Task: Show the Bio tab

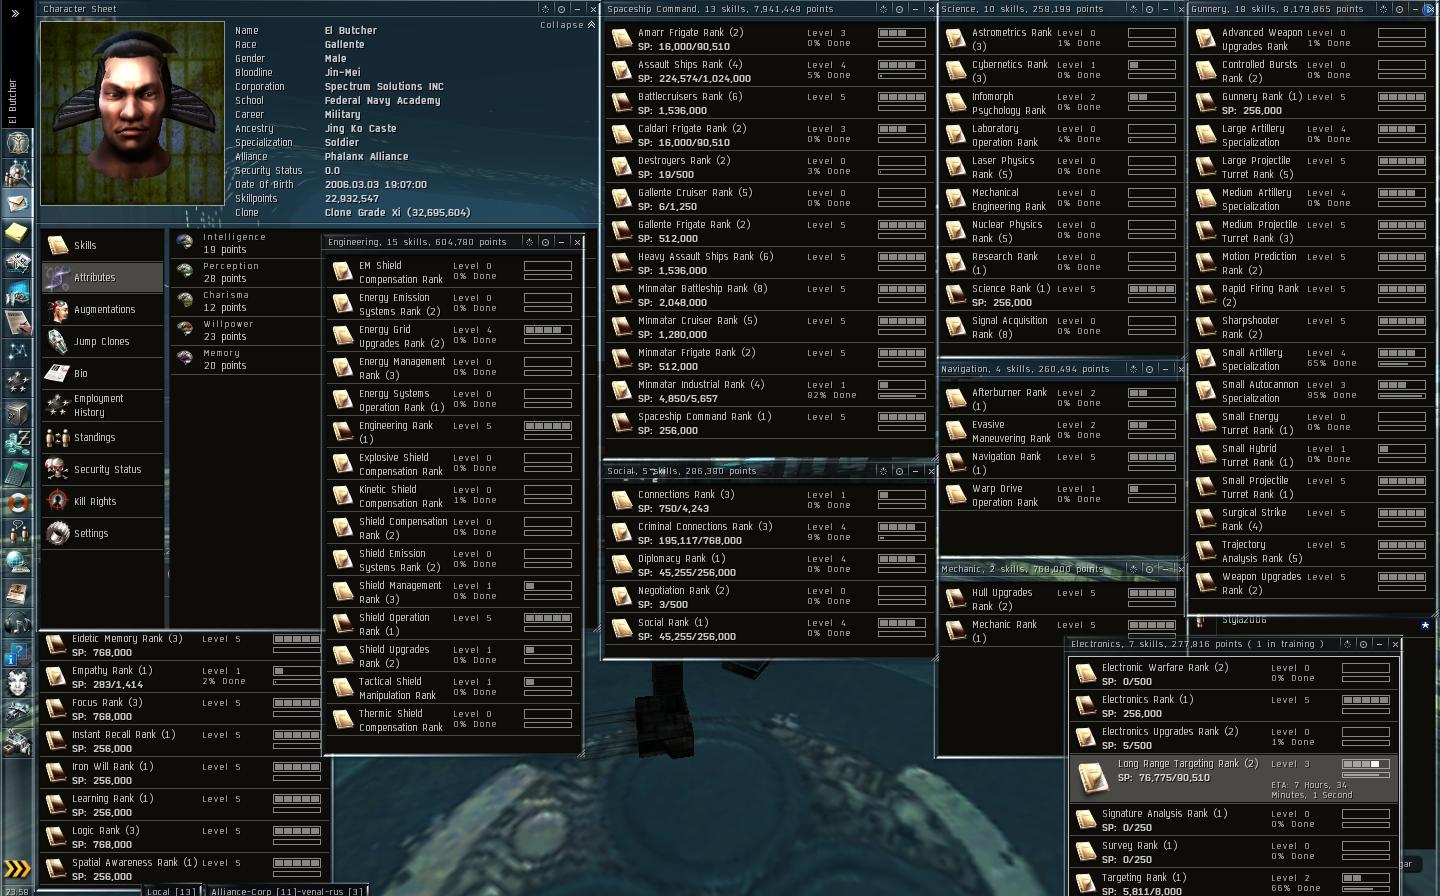Action: click(102, 373)
